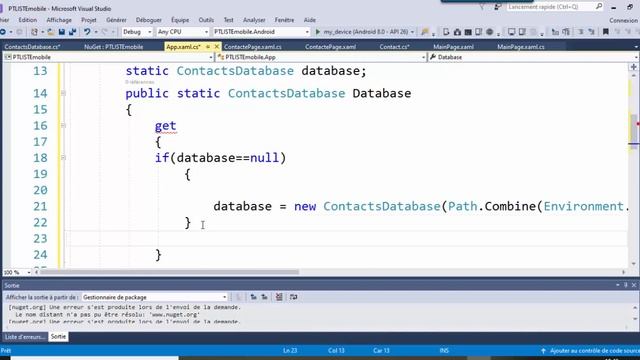Open the my_device target dropdown arrow
640x360 pixels.
412,32
